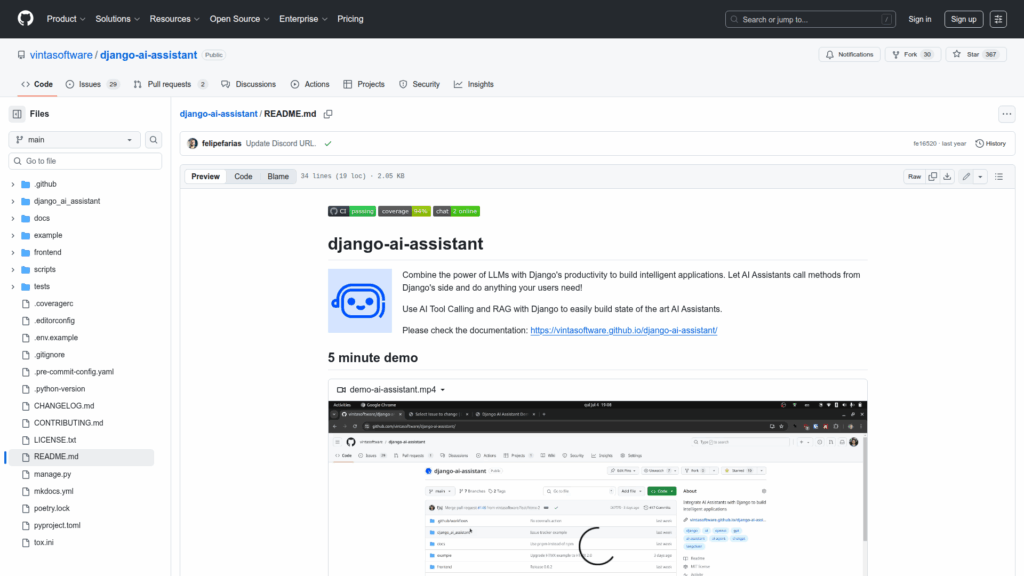The width and height of the screenshot is (1024, 576).
Task: Select the Preview view toggle
Action: coord(205,176)
